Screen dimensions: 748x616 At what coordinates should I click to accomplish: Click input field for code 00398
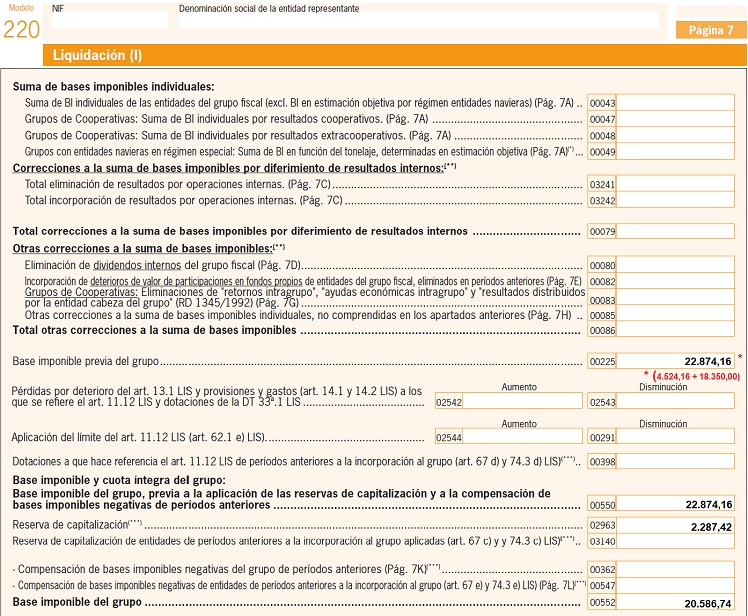click(675, 461)
